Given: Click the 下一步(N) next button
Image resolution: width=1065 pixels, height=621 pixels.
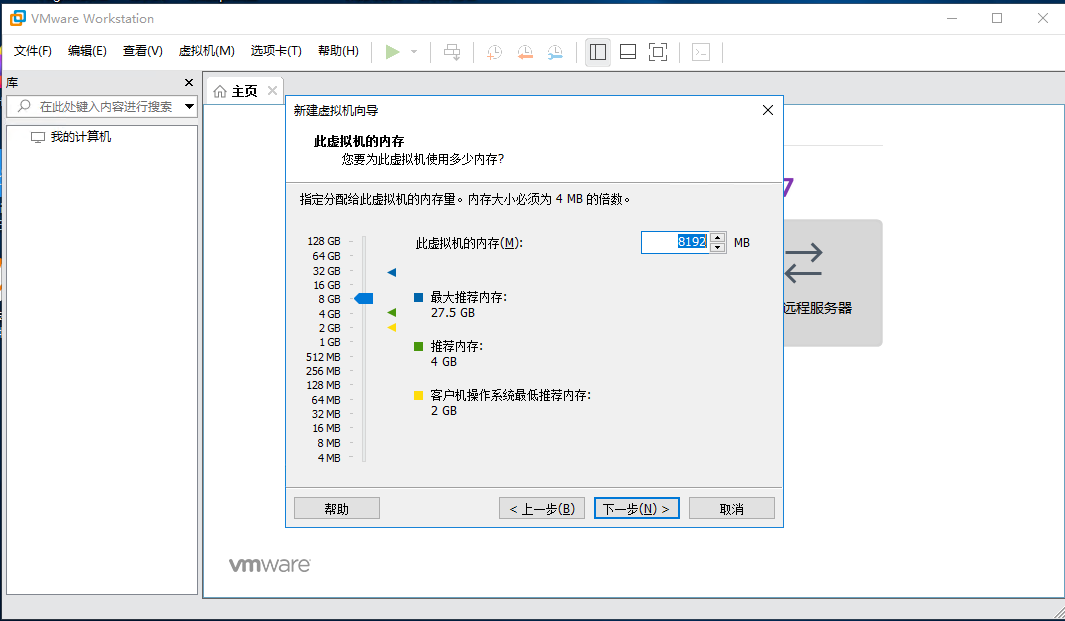Looking at the screenshot, I should pos(636,508).
